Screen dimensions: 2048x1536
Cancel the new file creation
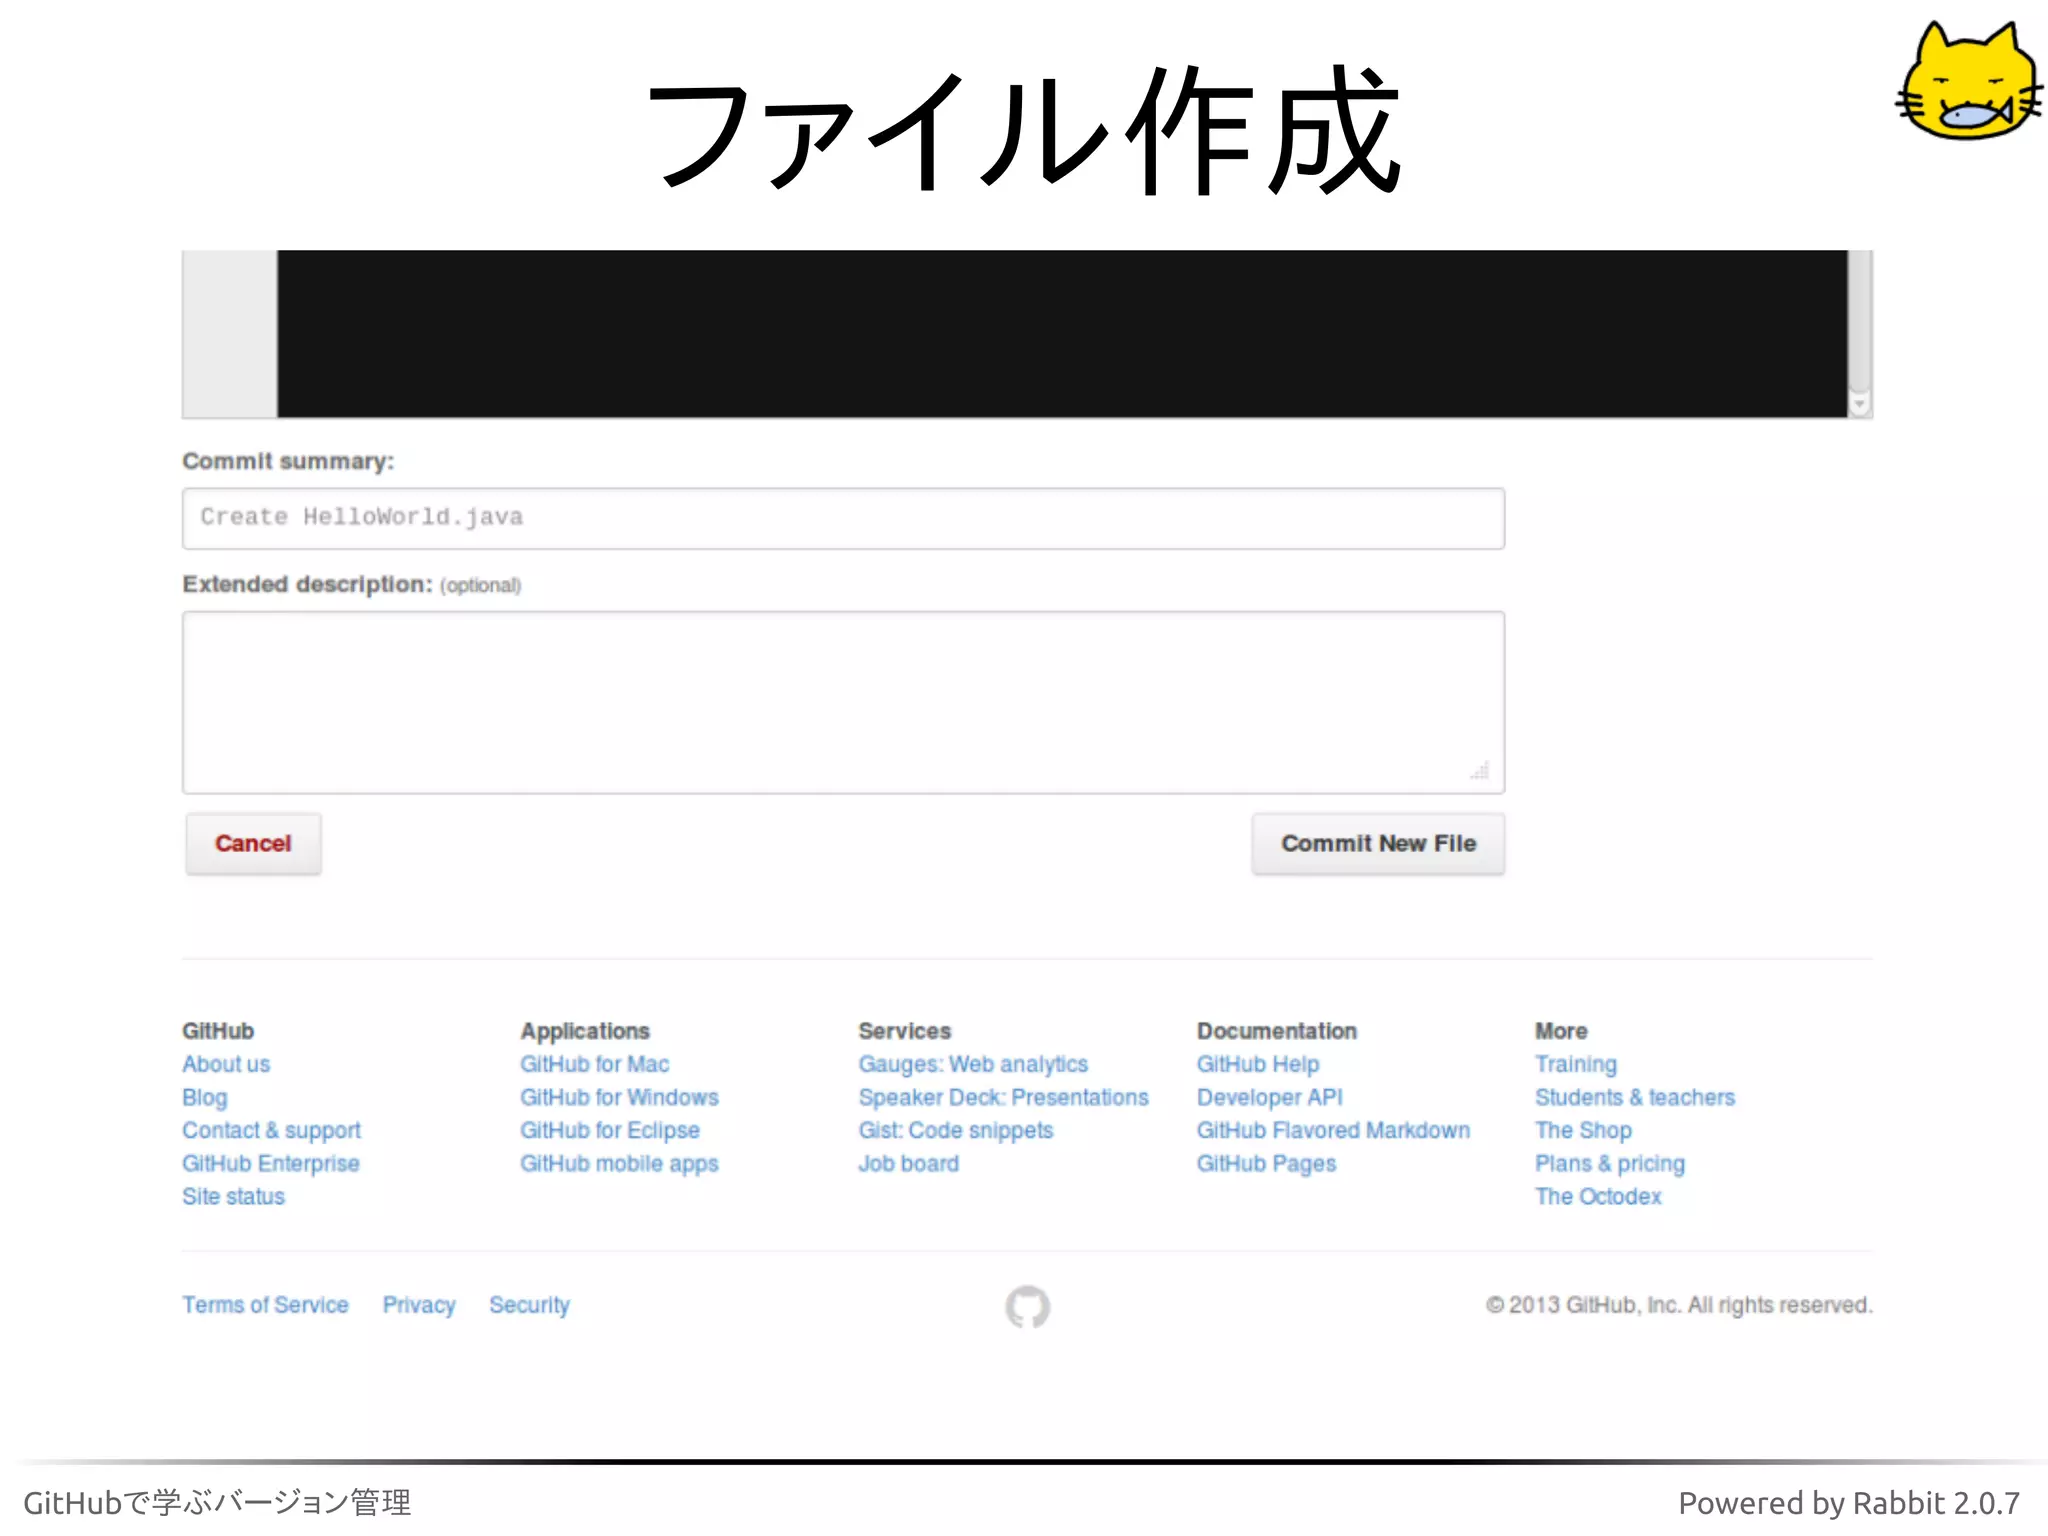coord(253,843)
